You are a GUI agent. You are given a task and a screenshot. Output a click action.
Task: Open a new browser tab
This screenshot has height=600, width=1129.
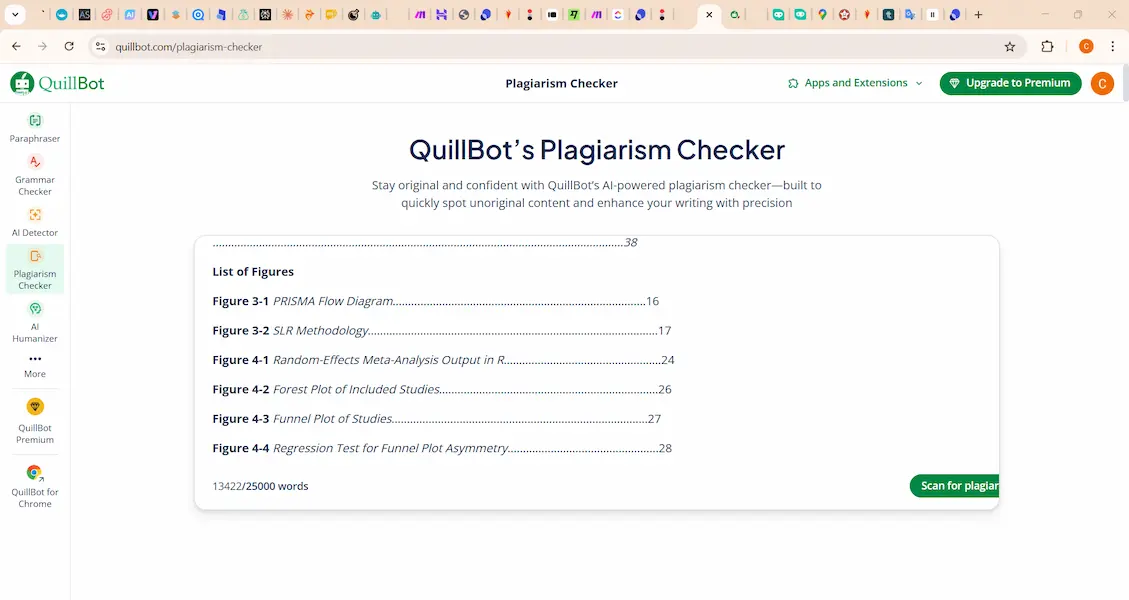(x=978, y=15)
